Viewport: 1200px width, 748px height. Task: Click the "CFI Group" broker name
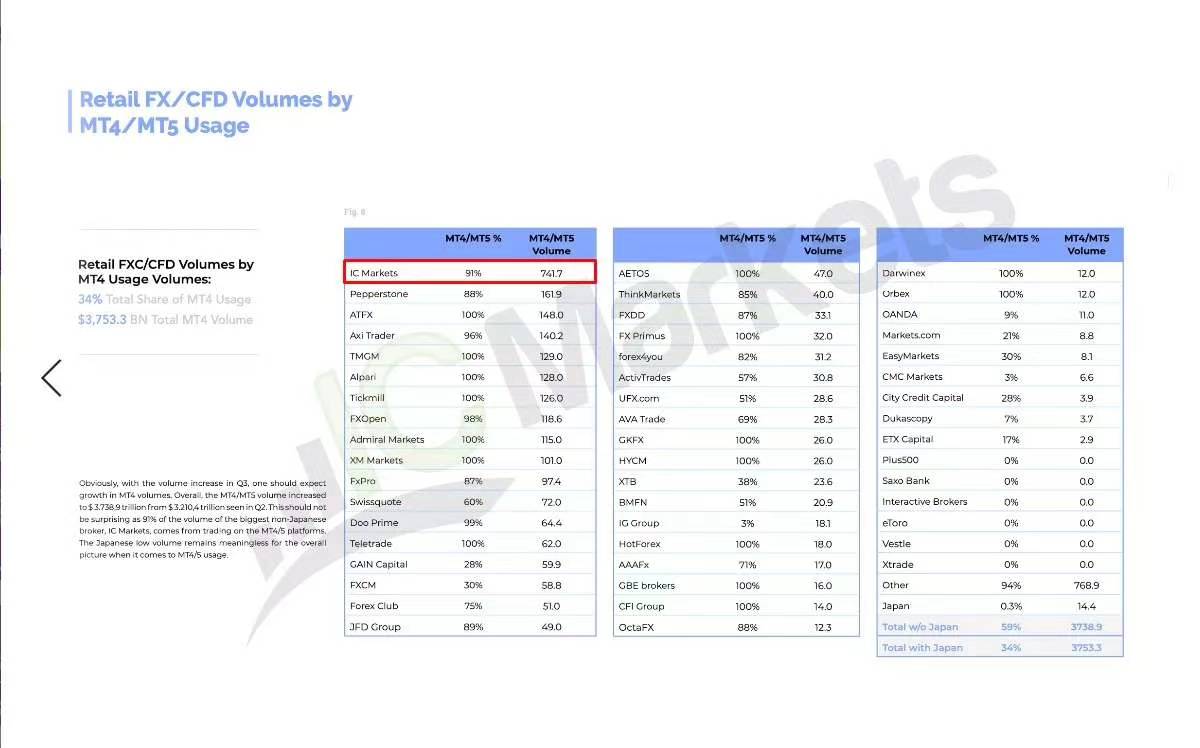point(641,606)
